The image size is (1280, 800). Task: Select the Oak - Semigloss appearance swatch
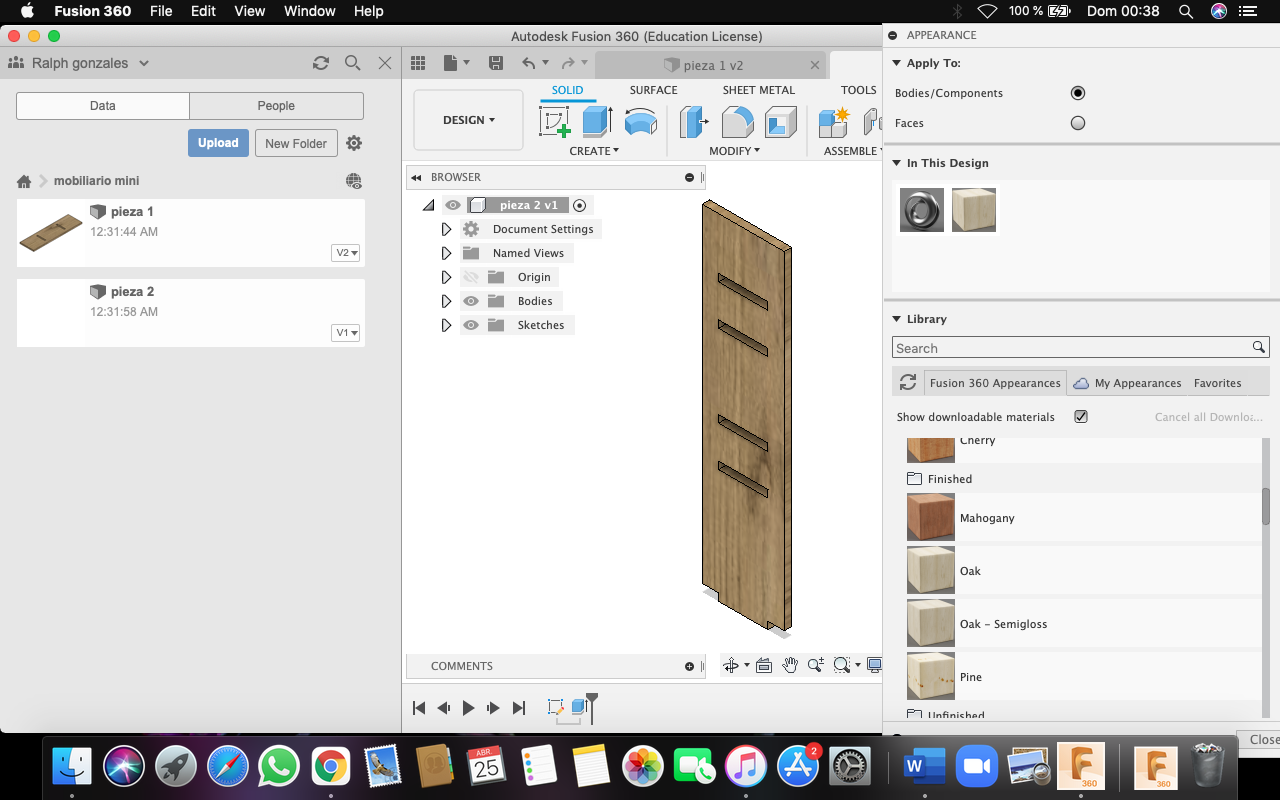(931, 624)
